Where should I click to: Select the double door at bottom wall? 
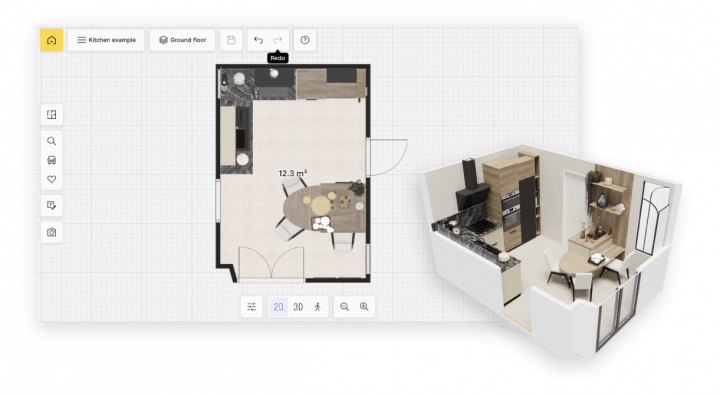[x=271, y=263]
